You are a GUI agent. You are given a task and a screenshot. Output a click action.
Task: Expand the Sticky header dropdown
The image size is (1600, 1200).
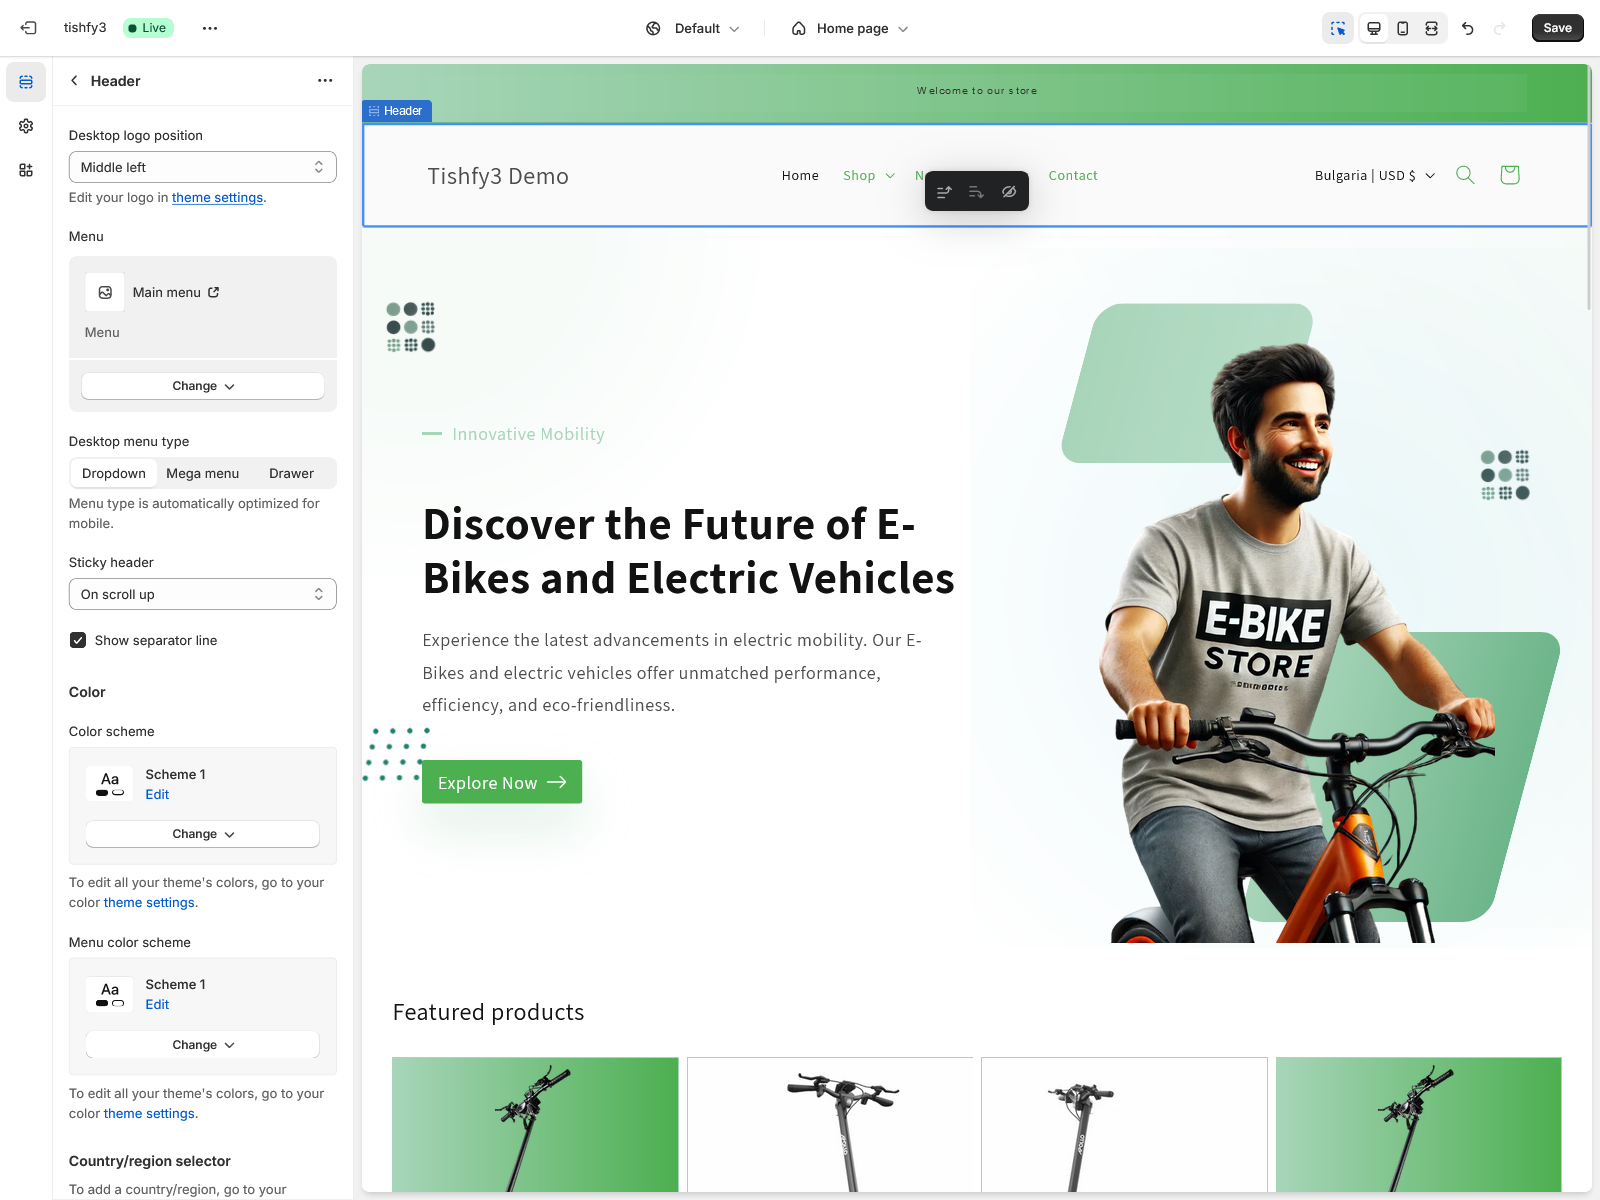pos(202,594)
